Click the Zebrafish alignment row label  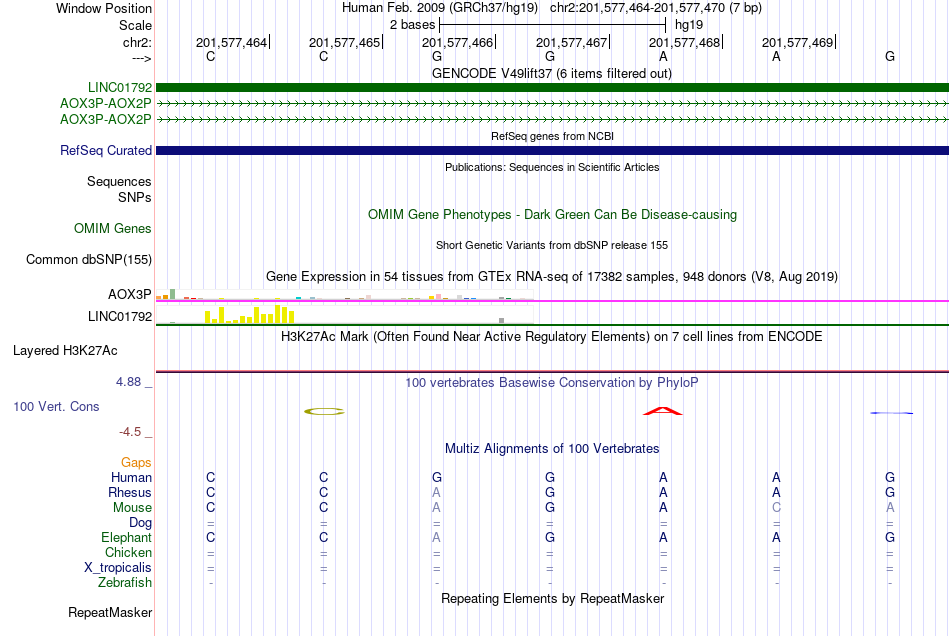[125, 583]
